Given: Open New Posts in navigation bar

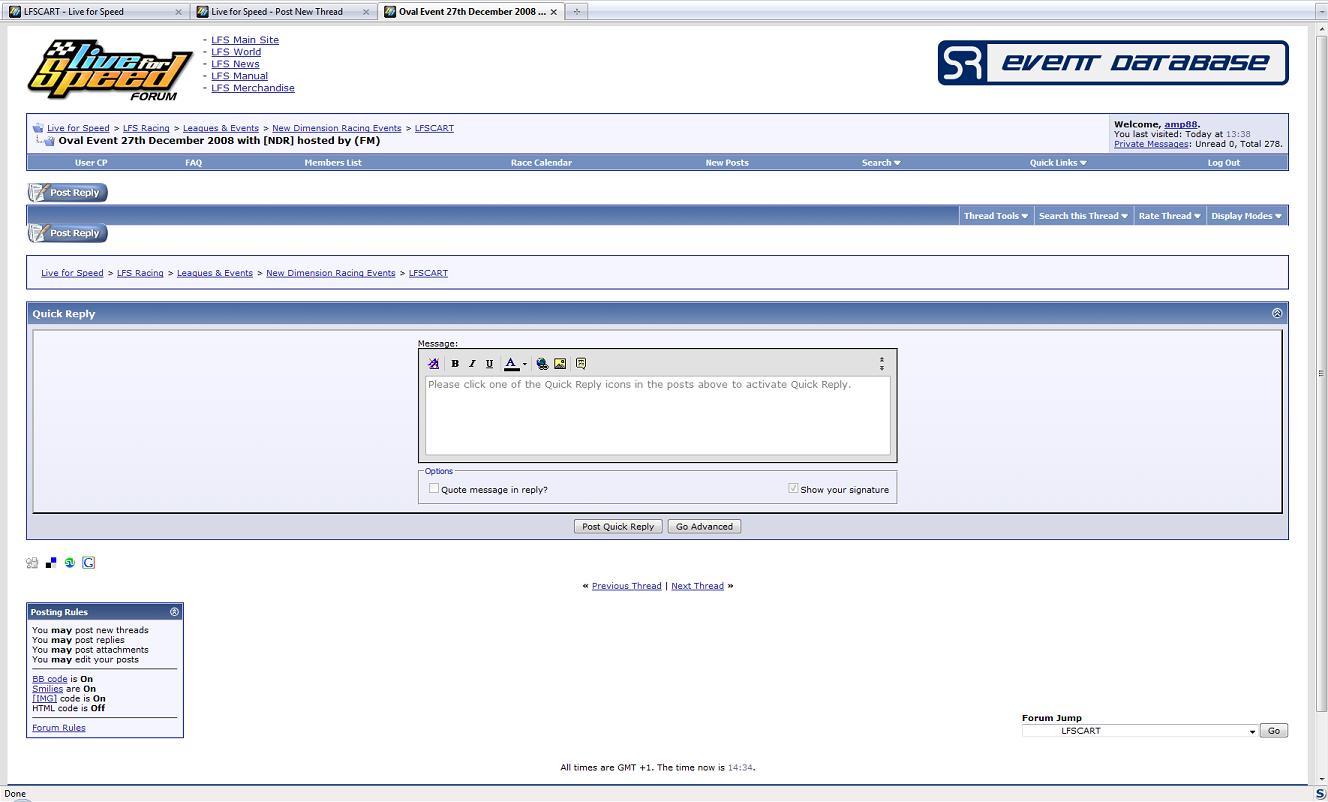Looking at the screenshot, I should coord(727,163).
